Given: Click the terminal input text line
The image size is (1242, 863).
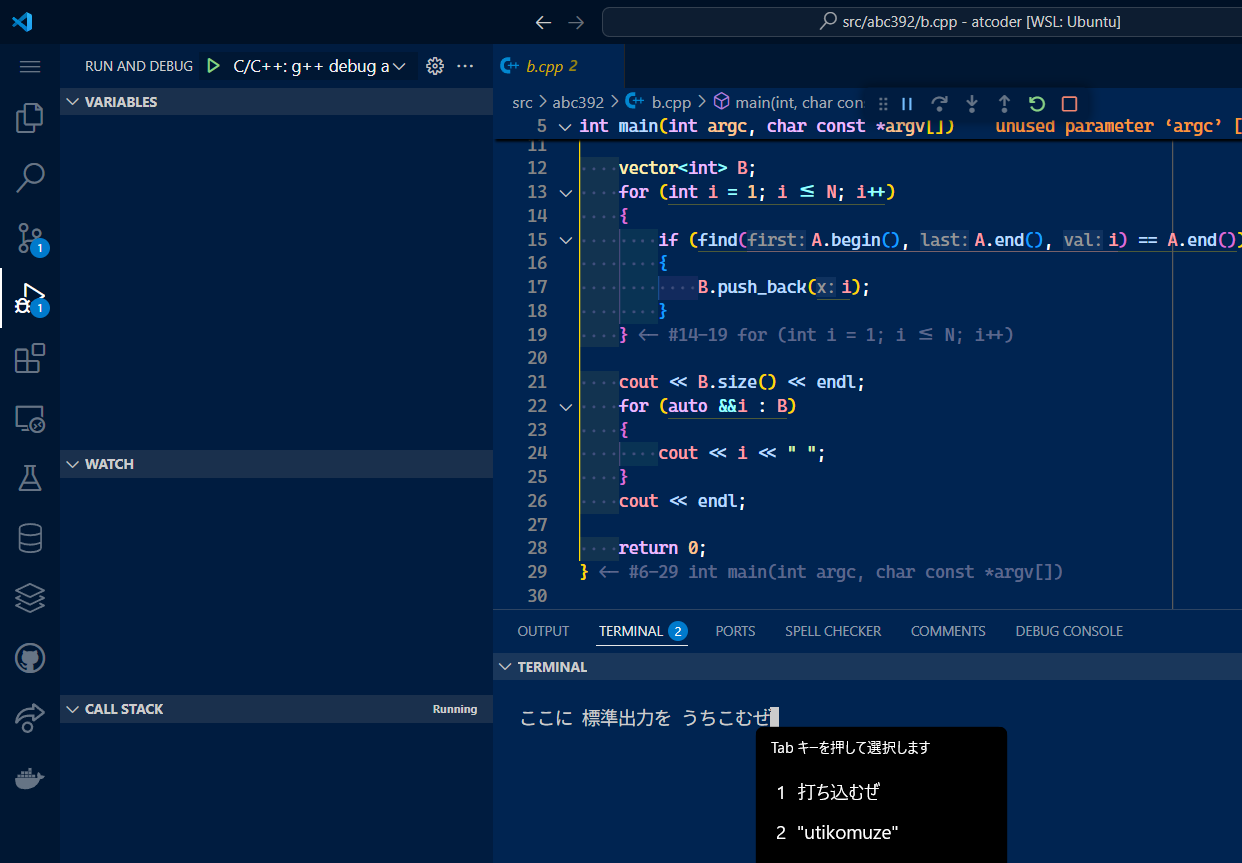Looking at the screenshot, I should pos(648,717).
